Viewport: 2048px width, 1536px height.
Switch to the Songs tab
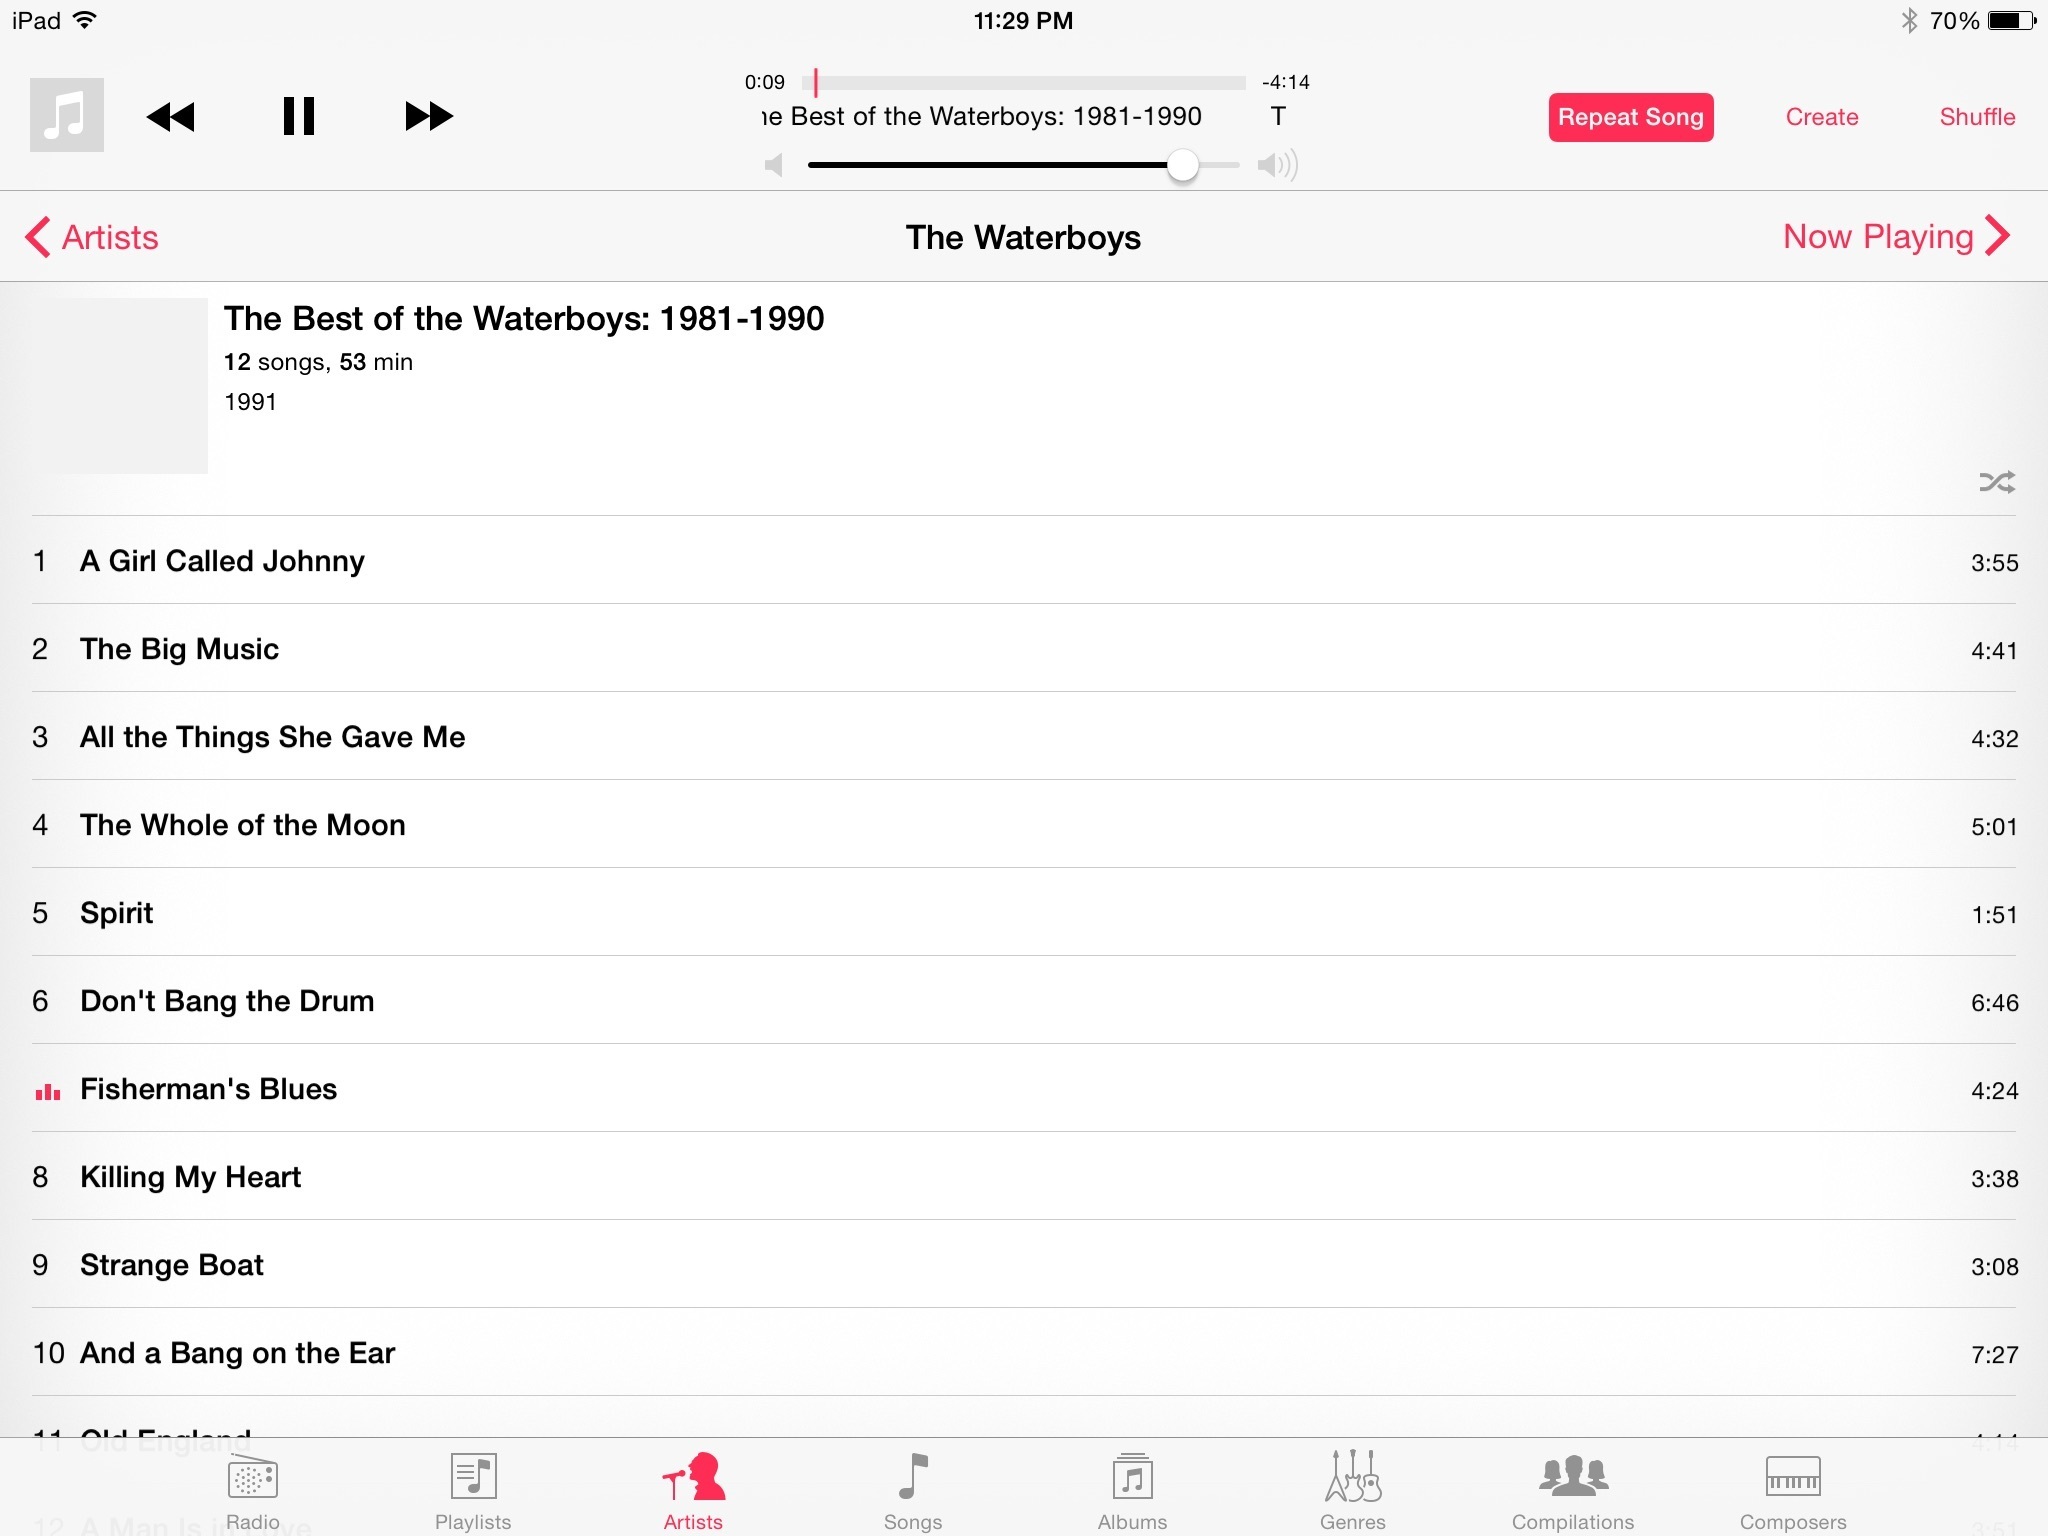pyautogui.click(x=912, y=1492)
